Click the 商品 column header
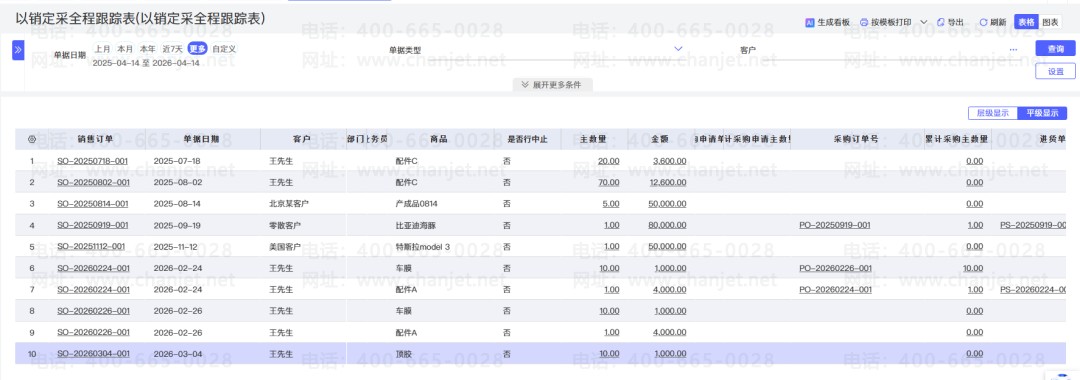The width and height of the screenshot is (1080, 380). tap(439, 139)
